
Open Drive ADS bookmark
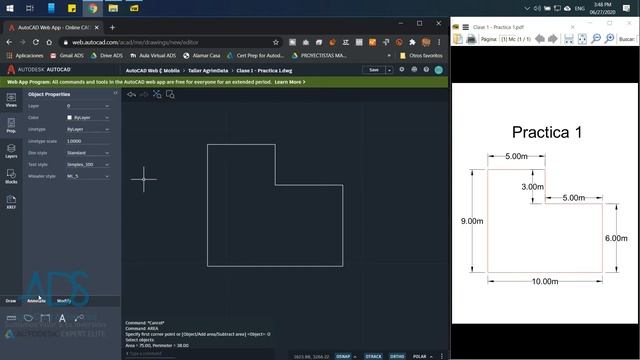[107, 56]
